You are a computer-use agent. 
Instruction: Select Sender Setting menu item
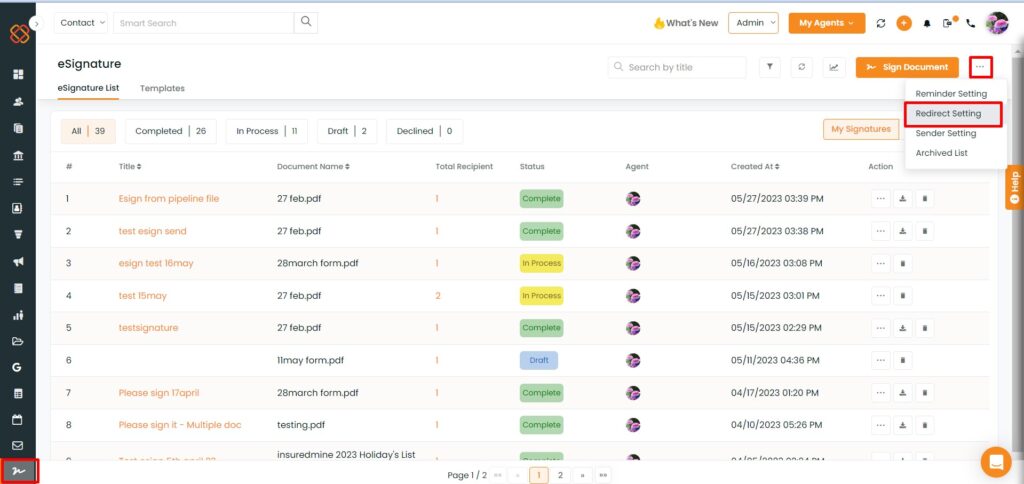pyautogui.click(x=946, y=133)
